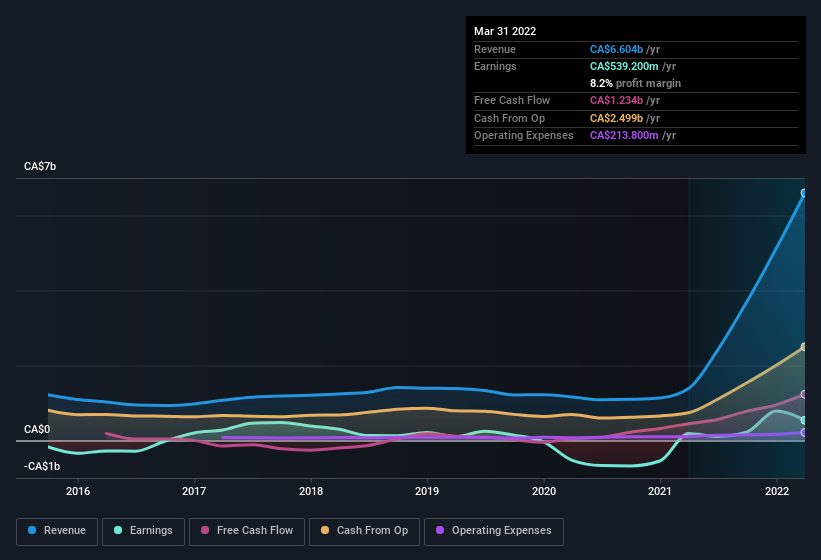The image size is (821, 560).
Task: Click the CA$7b y-axis label
Action: (x=40, y=166)
